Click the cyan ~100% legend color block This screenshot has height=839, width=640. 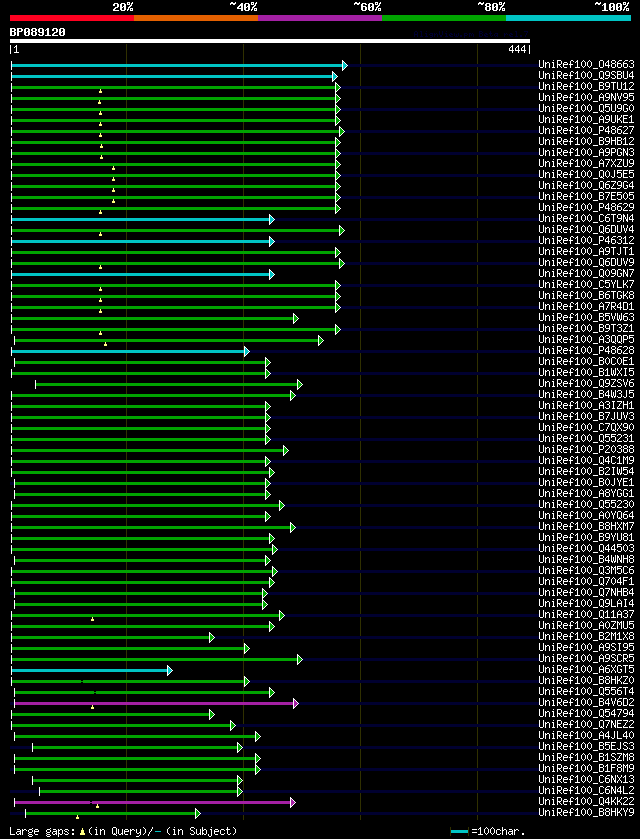[568, 18]
